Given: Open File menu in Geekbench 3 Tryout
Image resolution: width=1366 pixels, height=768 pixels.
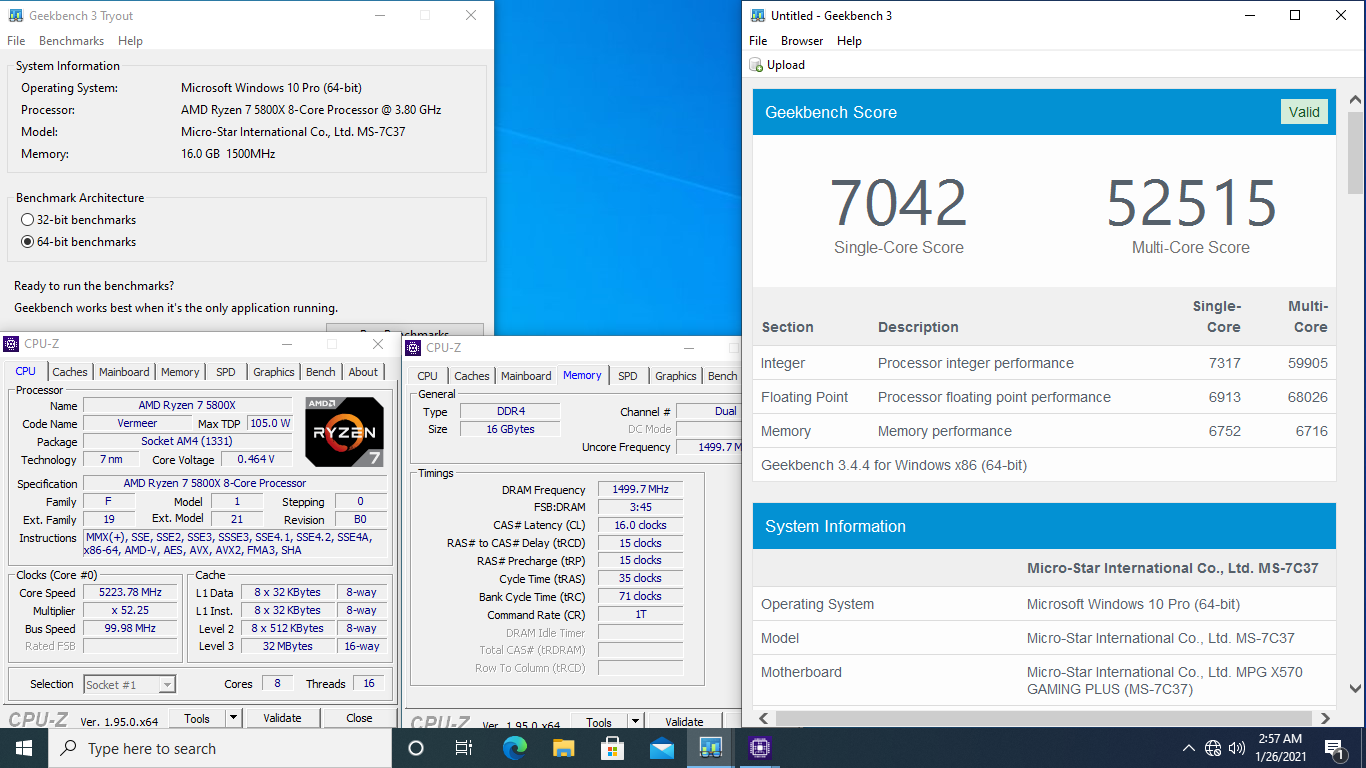Looking at the screenshot, I should pos(16,41).
